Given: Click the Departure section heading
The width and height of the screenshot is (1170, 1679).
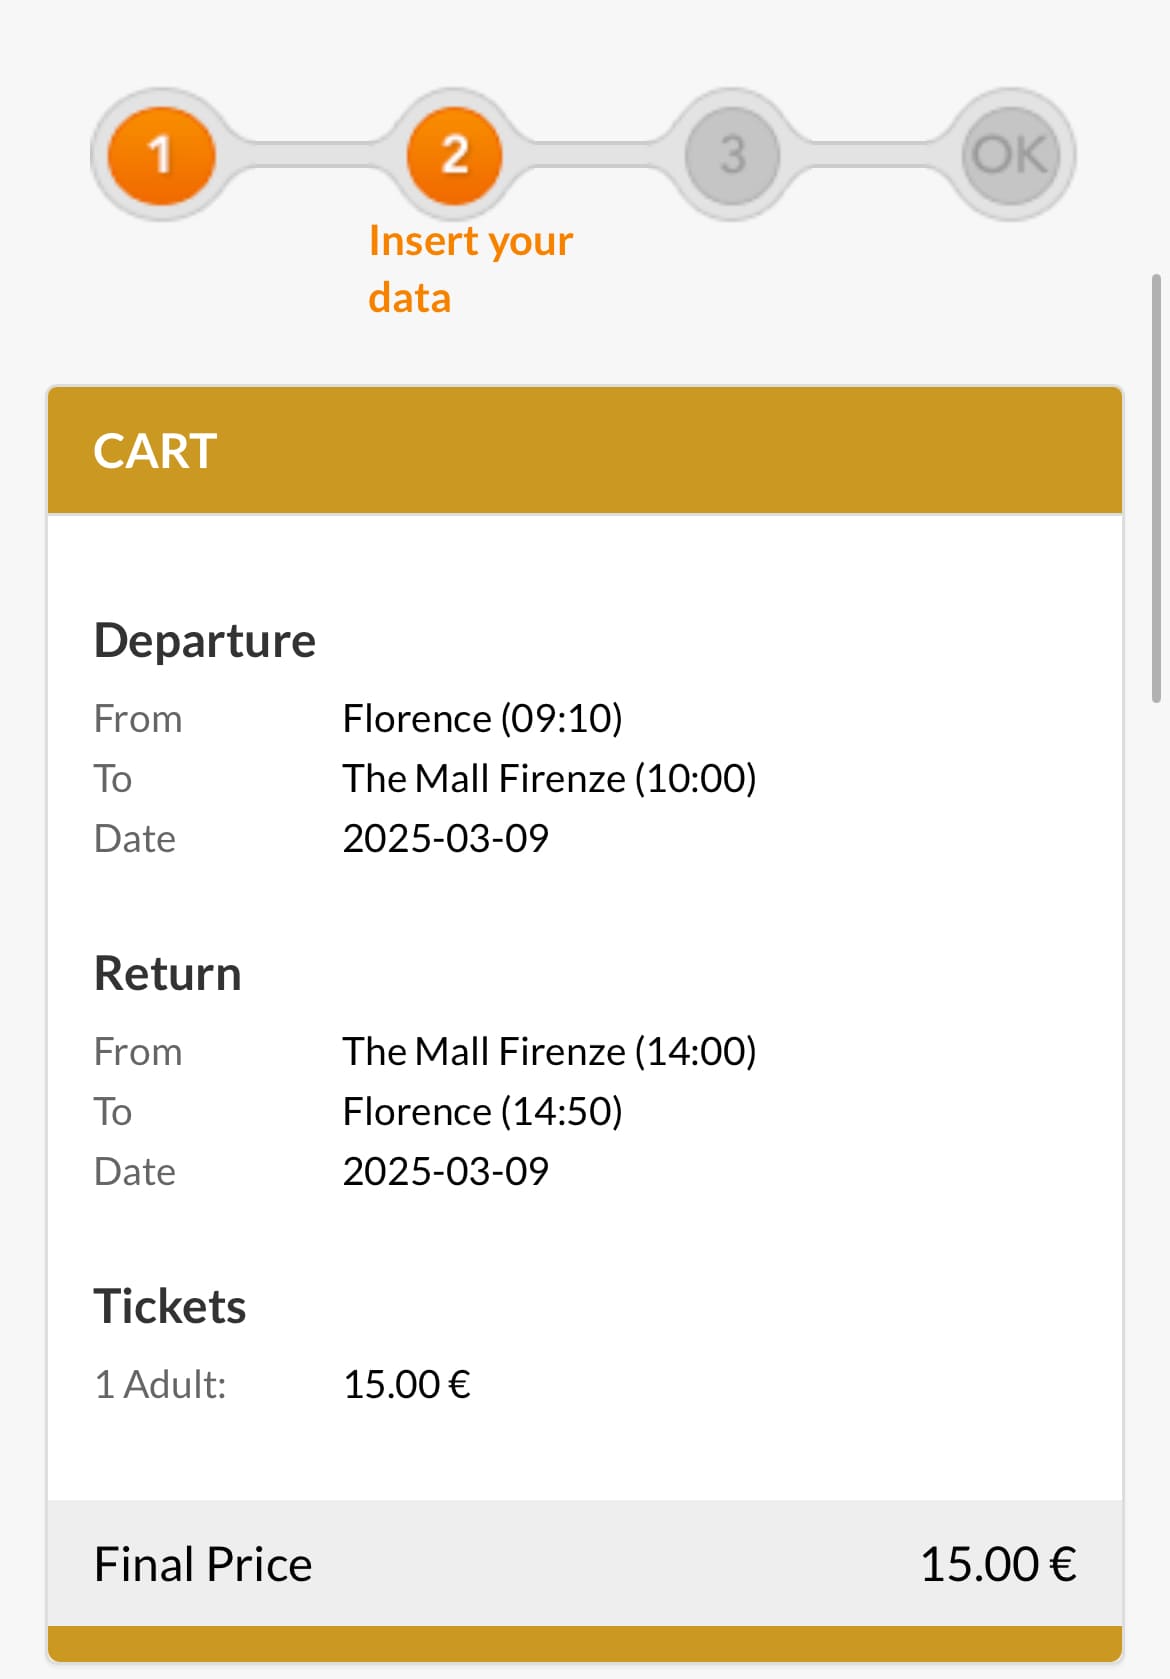Looking at the screenshot, I should 205,640.
